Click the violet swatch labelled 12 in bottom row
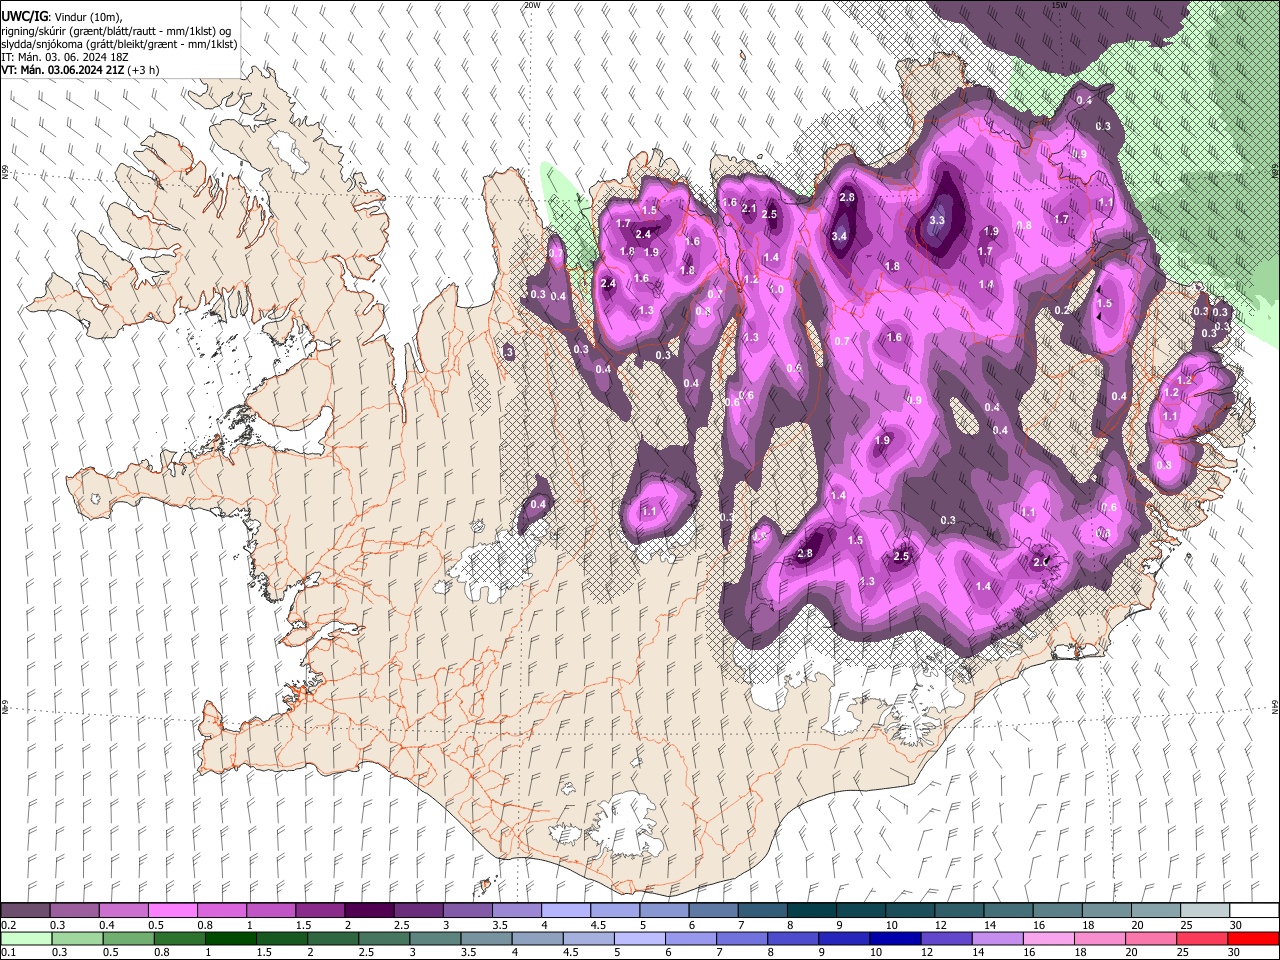This screenshot has height=960, width=1280. click(946, 938)
